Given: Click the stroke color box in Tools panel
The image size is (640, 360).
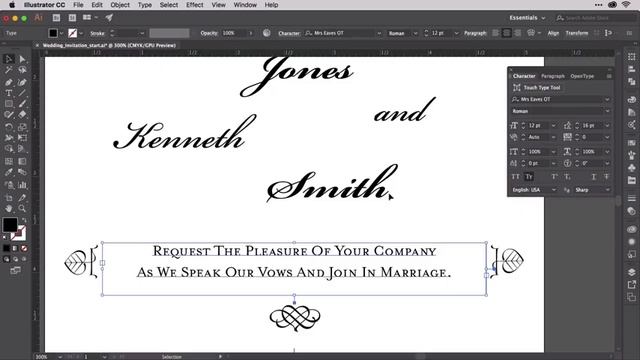Looking at the screenshot, I should coord(19,234).
